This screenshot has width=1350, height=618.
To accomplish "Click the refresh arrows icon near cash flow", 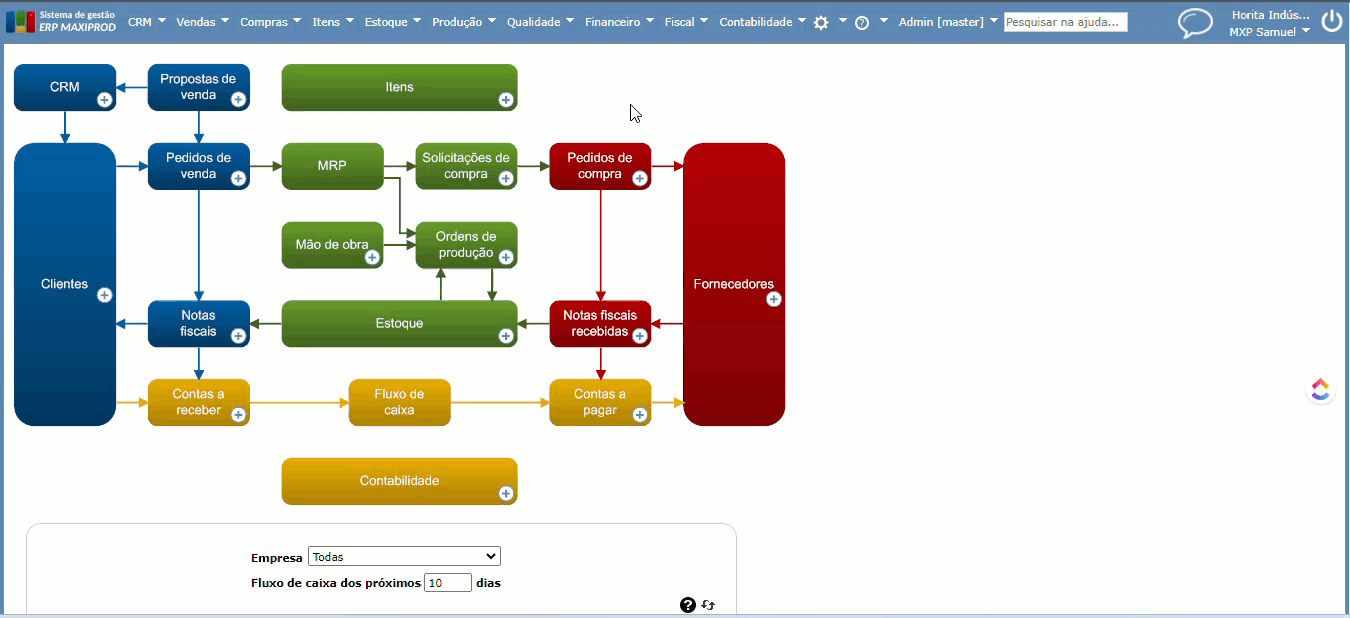I will coord(708,604).
